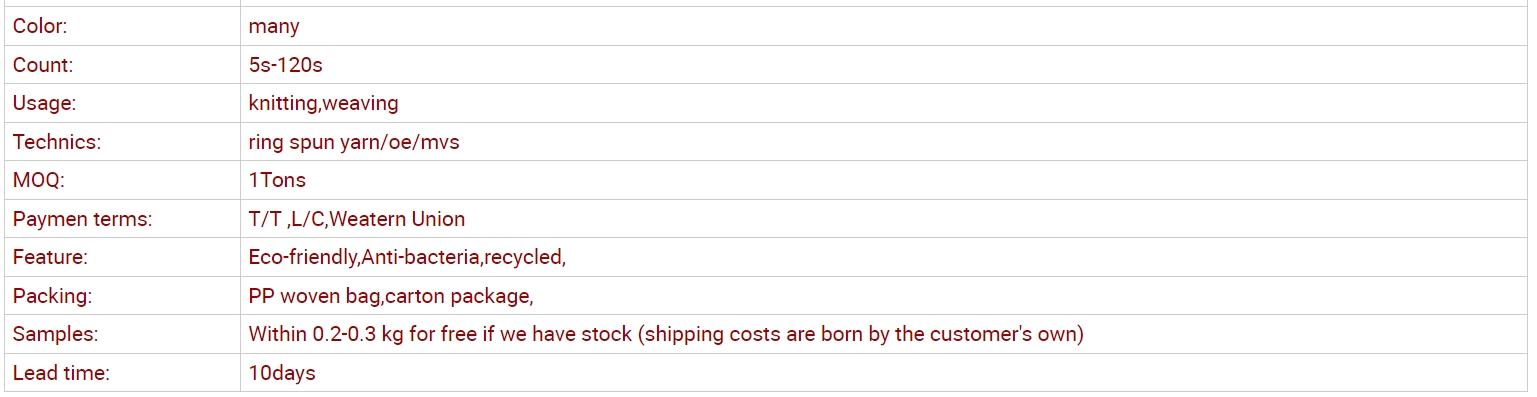The image size is (1537, 397).
Task: Click the Lead time label
Action: pyautogui.click(x=61, y=373)
